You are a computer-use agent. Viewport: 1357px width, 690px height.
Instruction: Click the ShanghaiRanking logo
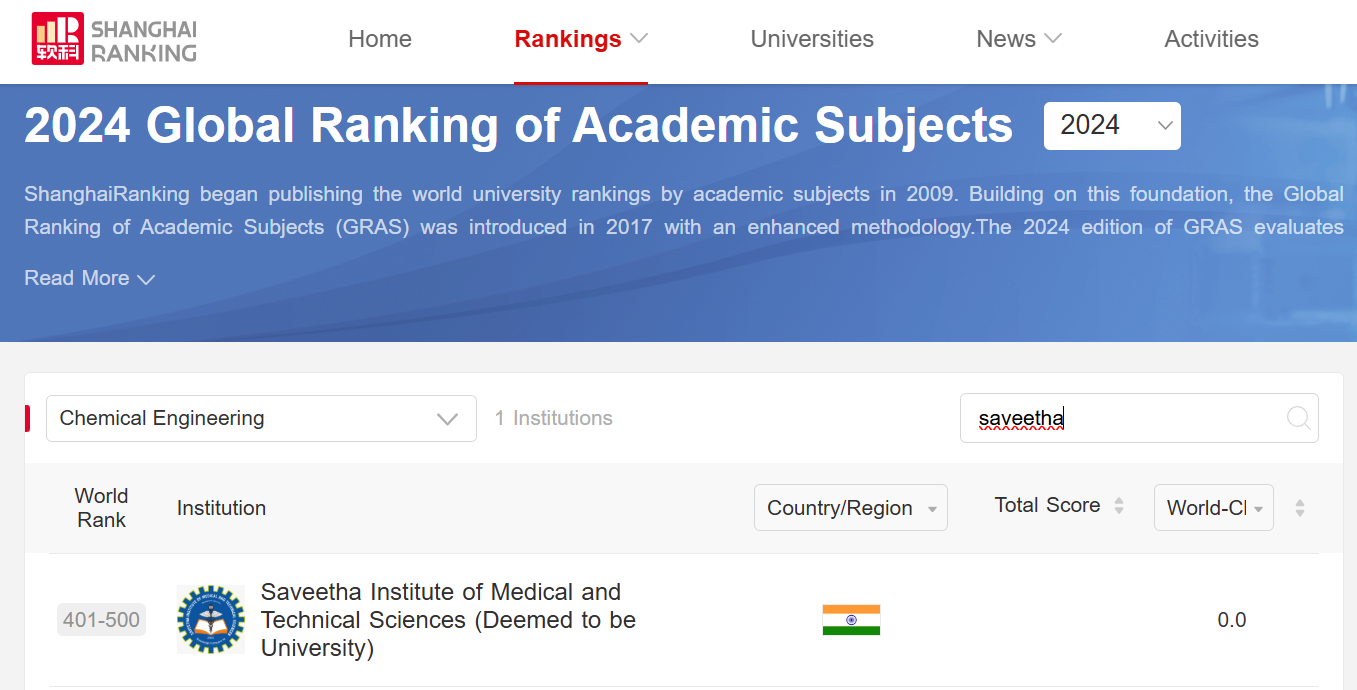tap(114, 39)
